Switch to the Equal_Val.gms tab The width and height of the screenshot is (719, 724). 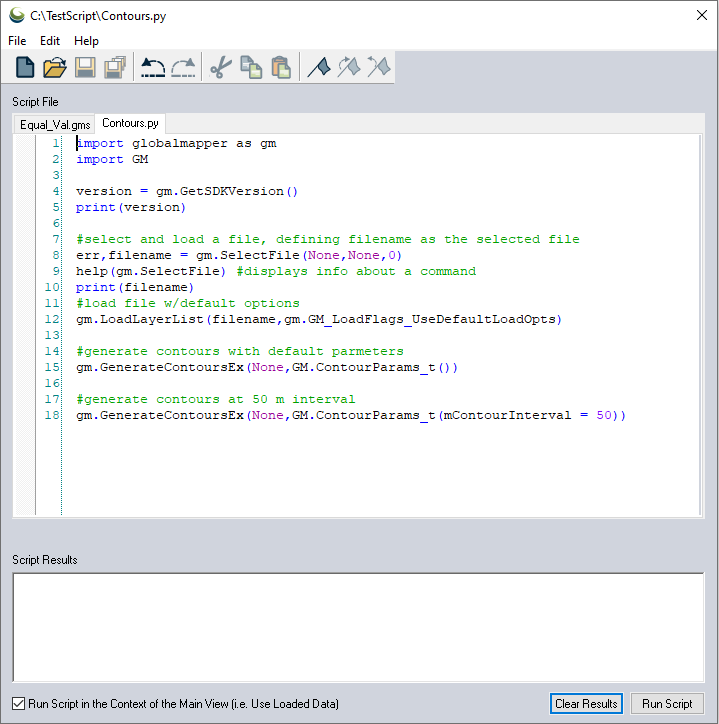tap(55, 125)
